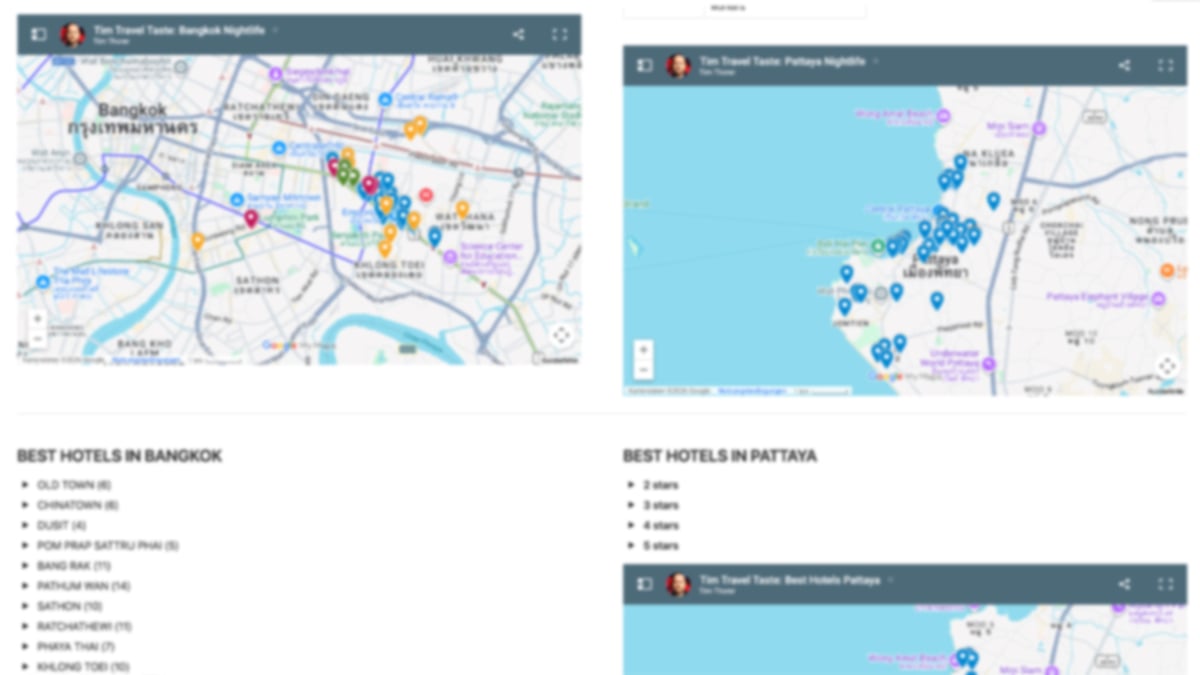Image resolution: width=1200 pixels, height=675 pixels.
Task: Share the Pattaya Nightlife map
Action: 1123,65
